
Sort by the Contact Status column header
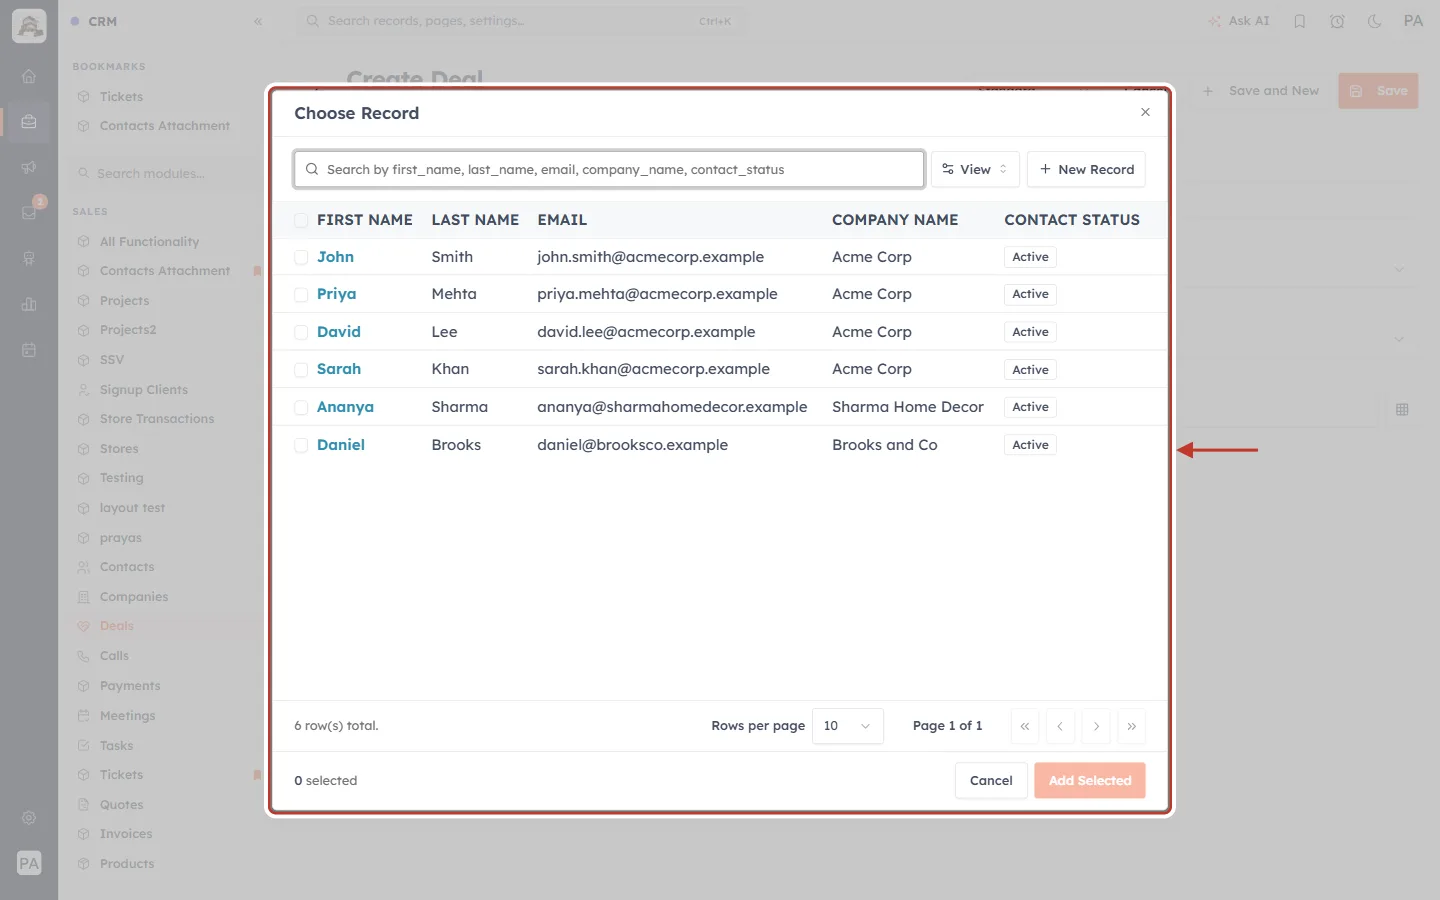click(1072, 220)
